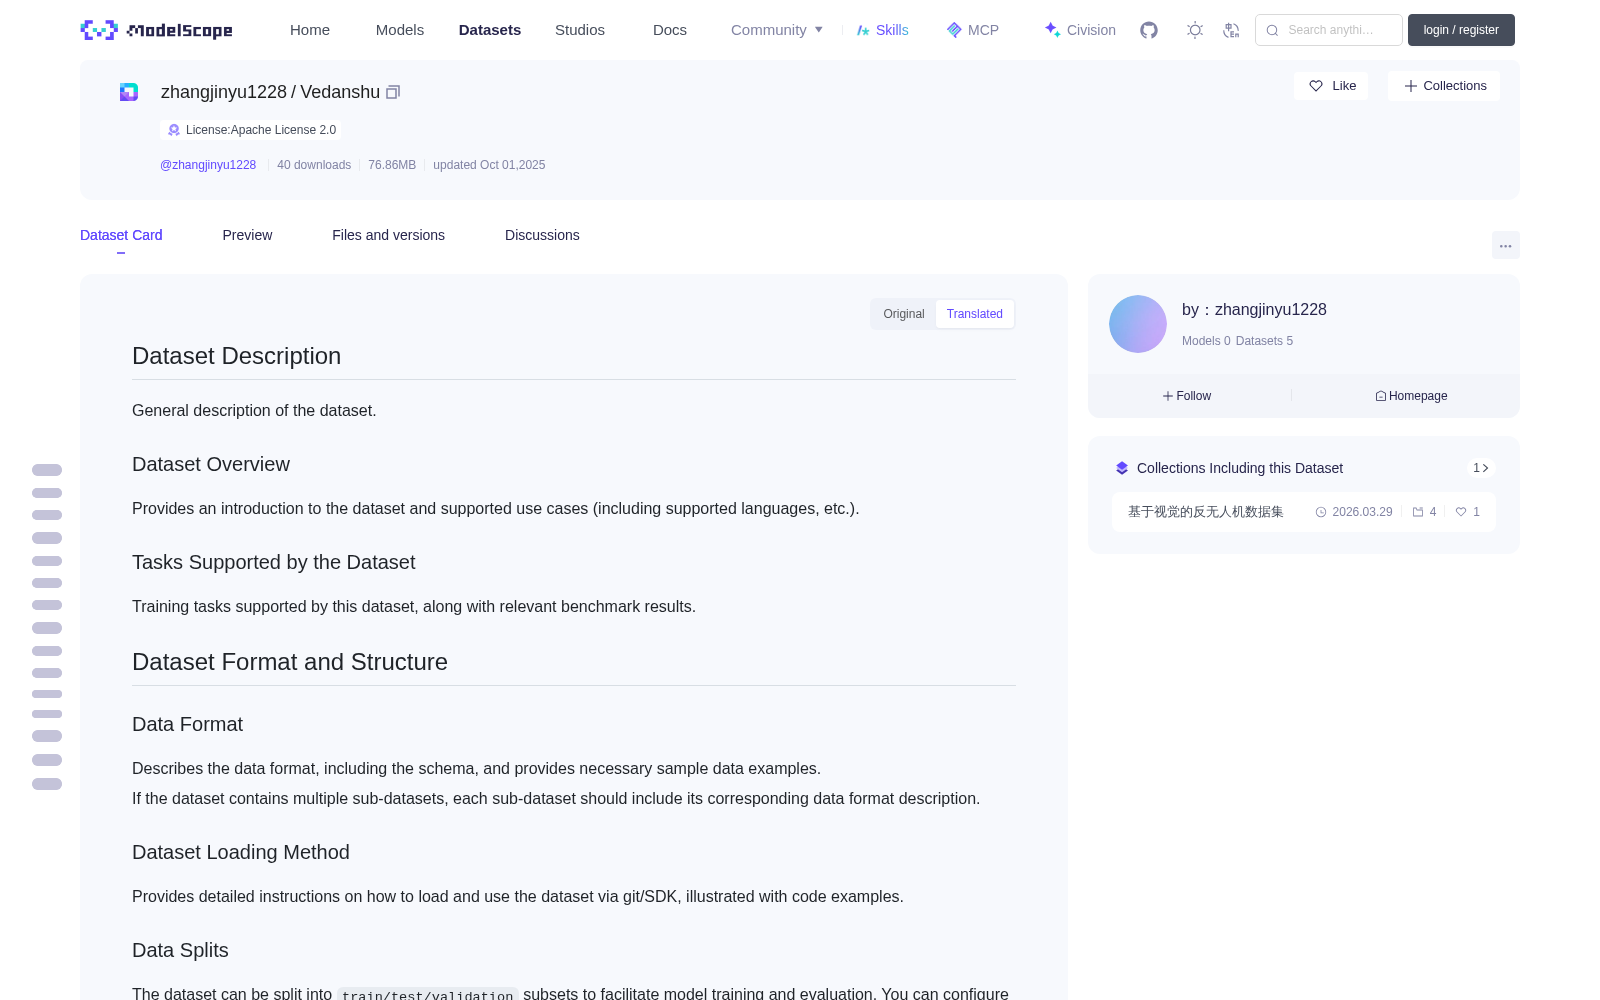
Task: Expand the collections list chevron
Action: click(x=1481, y=468)
